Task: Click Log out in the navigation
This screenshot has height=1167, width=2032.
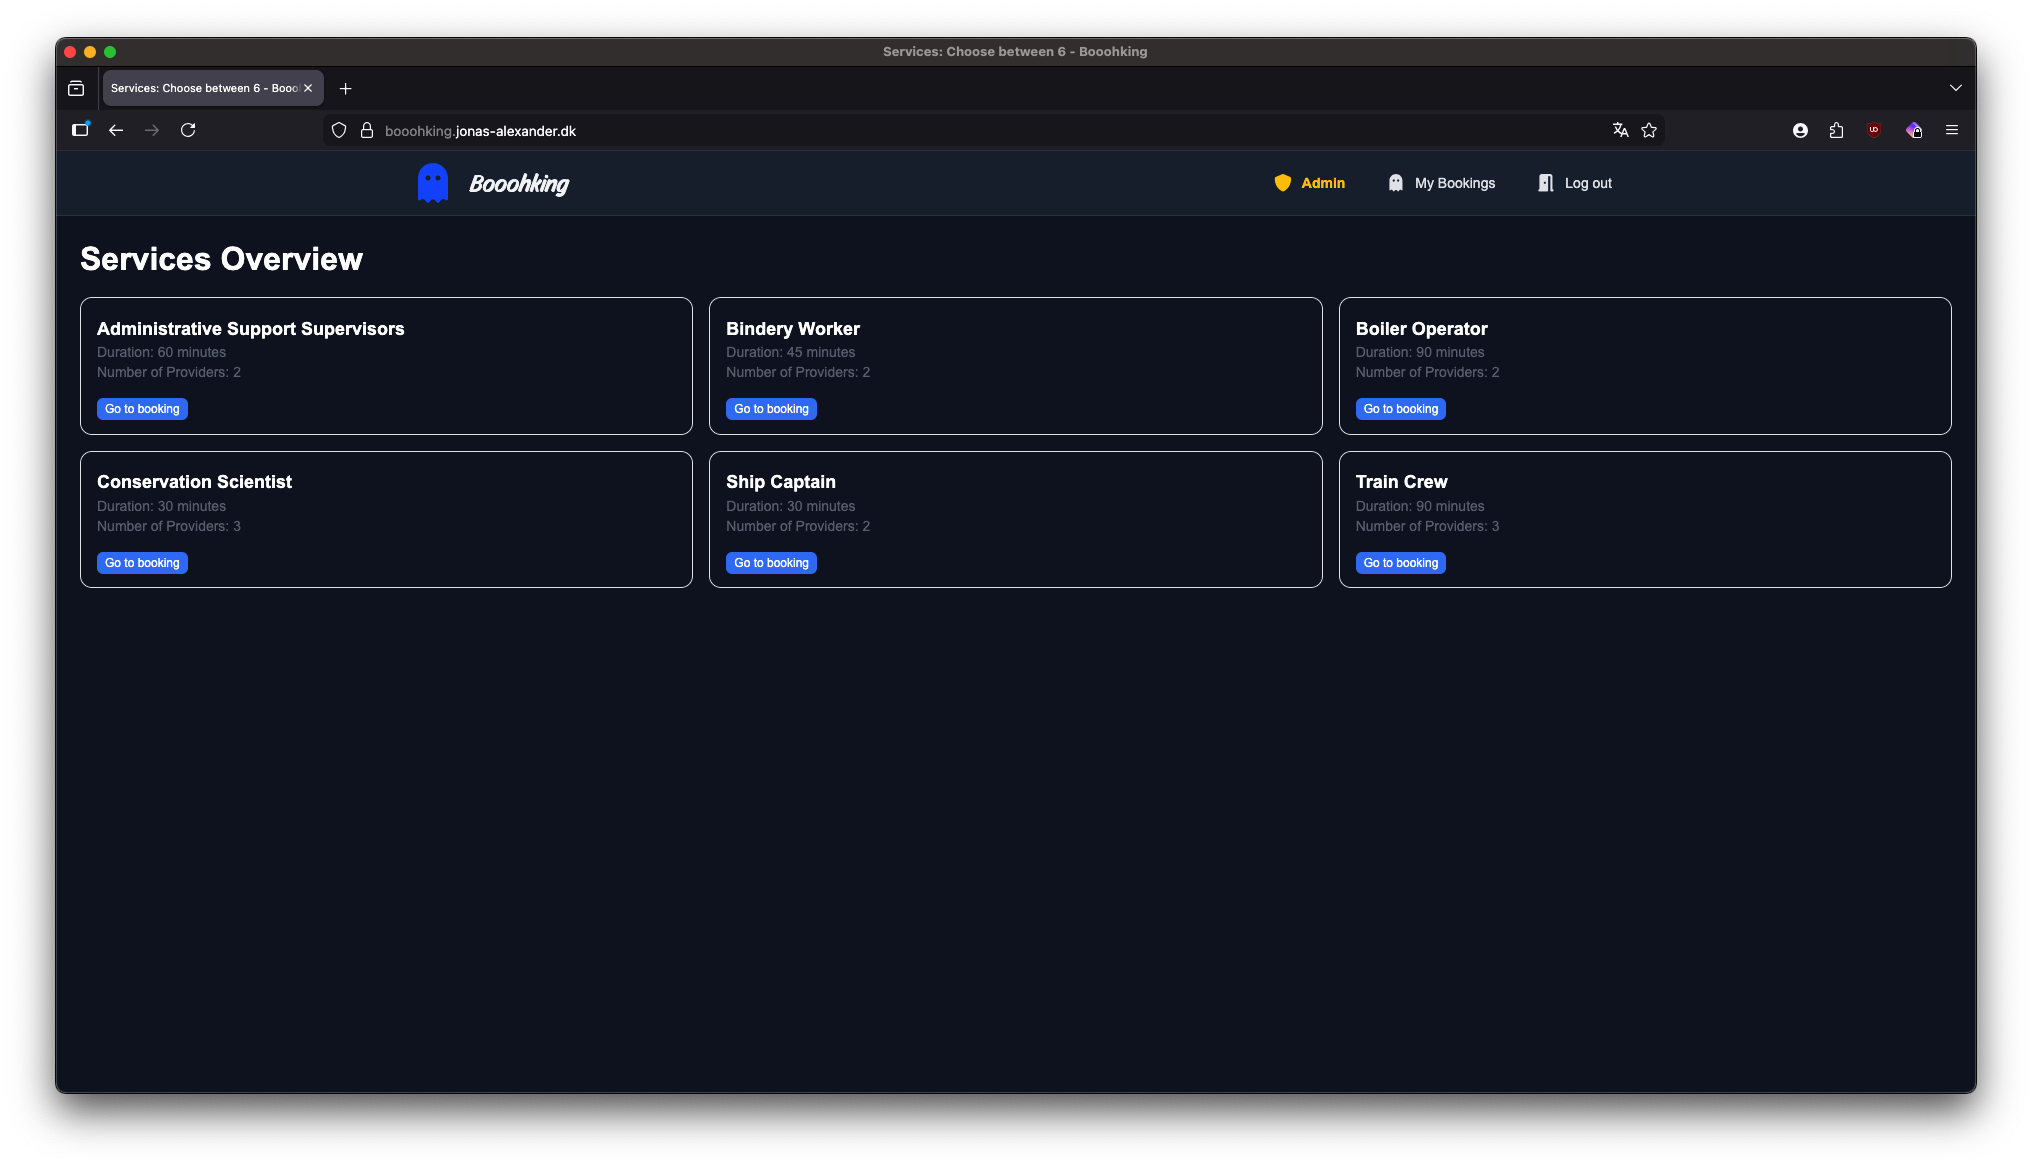Action: click(x=1575, y=183)
